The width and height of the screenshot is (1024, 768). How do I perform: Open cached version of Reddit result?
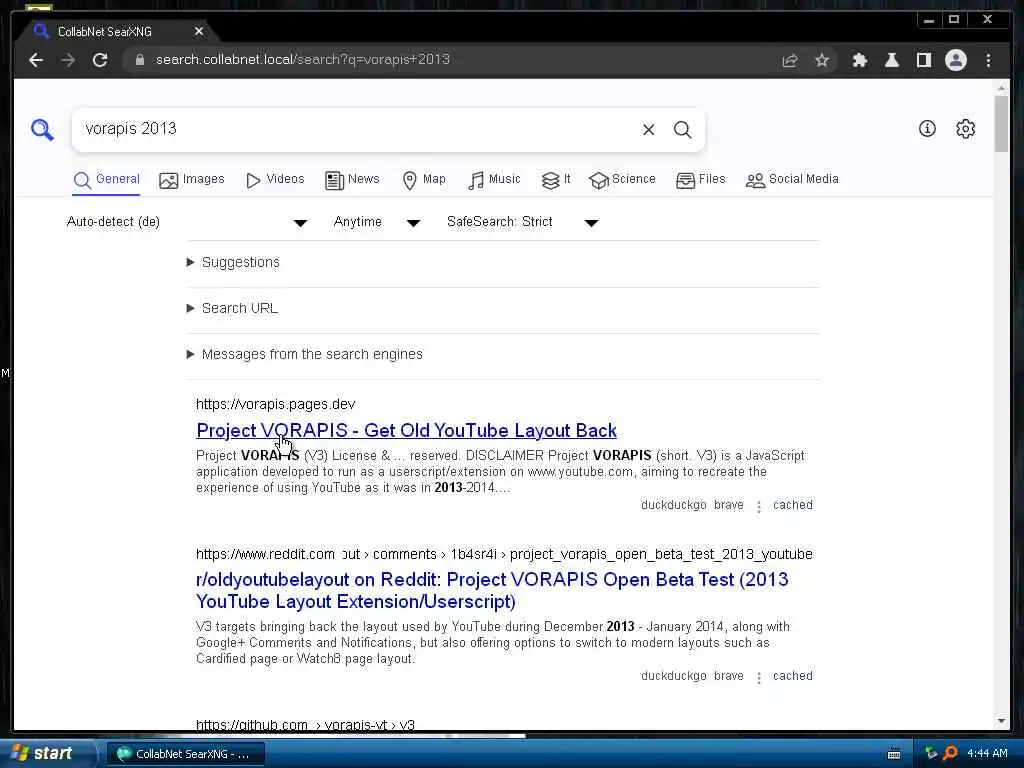pyautogui.click(x=793, y=677)
